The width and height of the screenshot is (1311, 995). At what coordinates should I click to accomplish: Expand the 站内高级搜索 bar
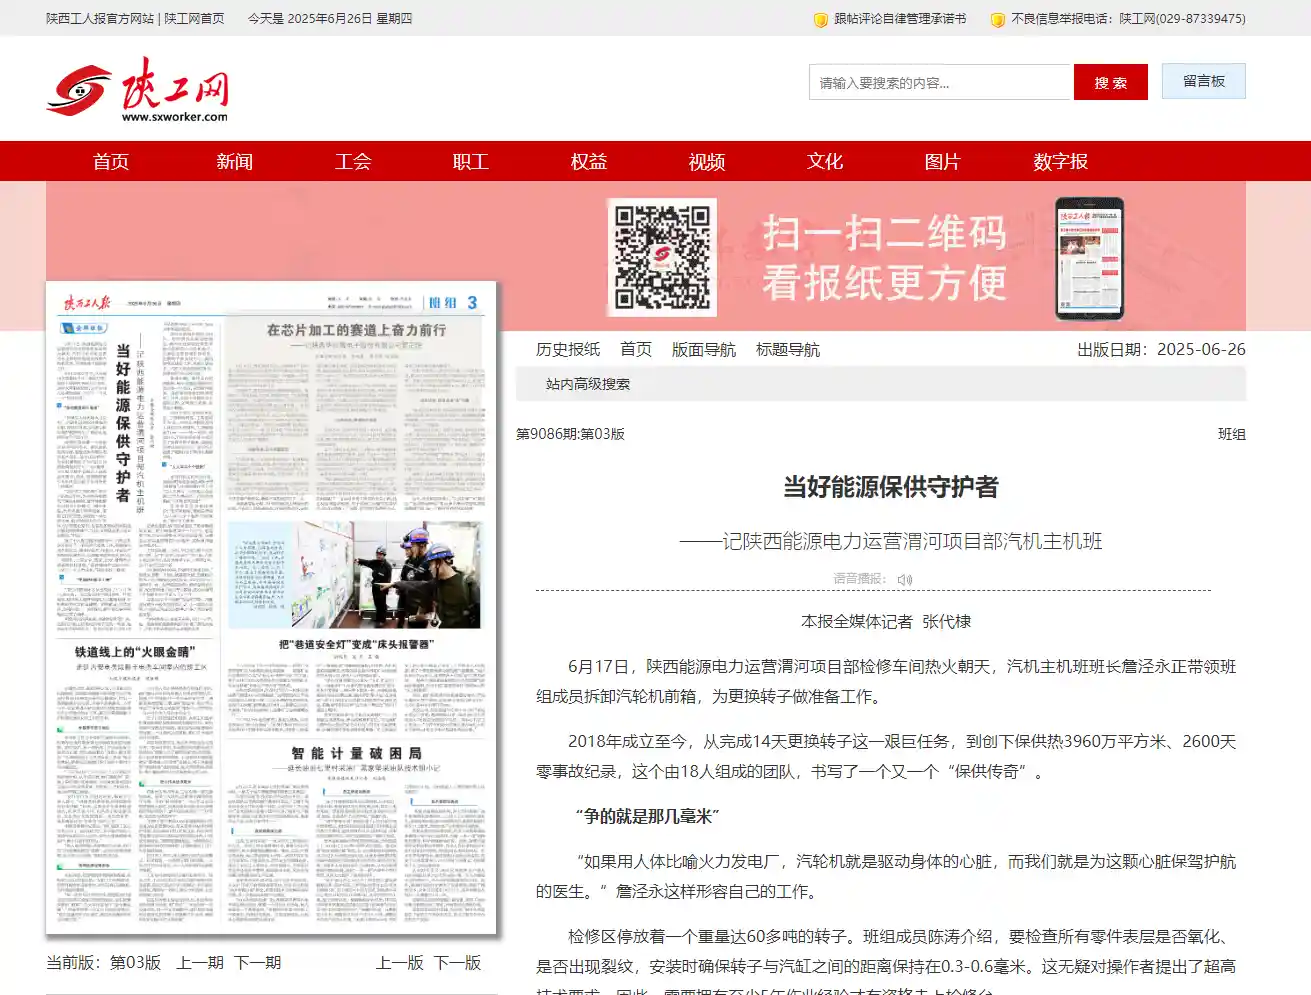(588, 384)
